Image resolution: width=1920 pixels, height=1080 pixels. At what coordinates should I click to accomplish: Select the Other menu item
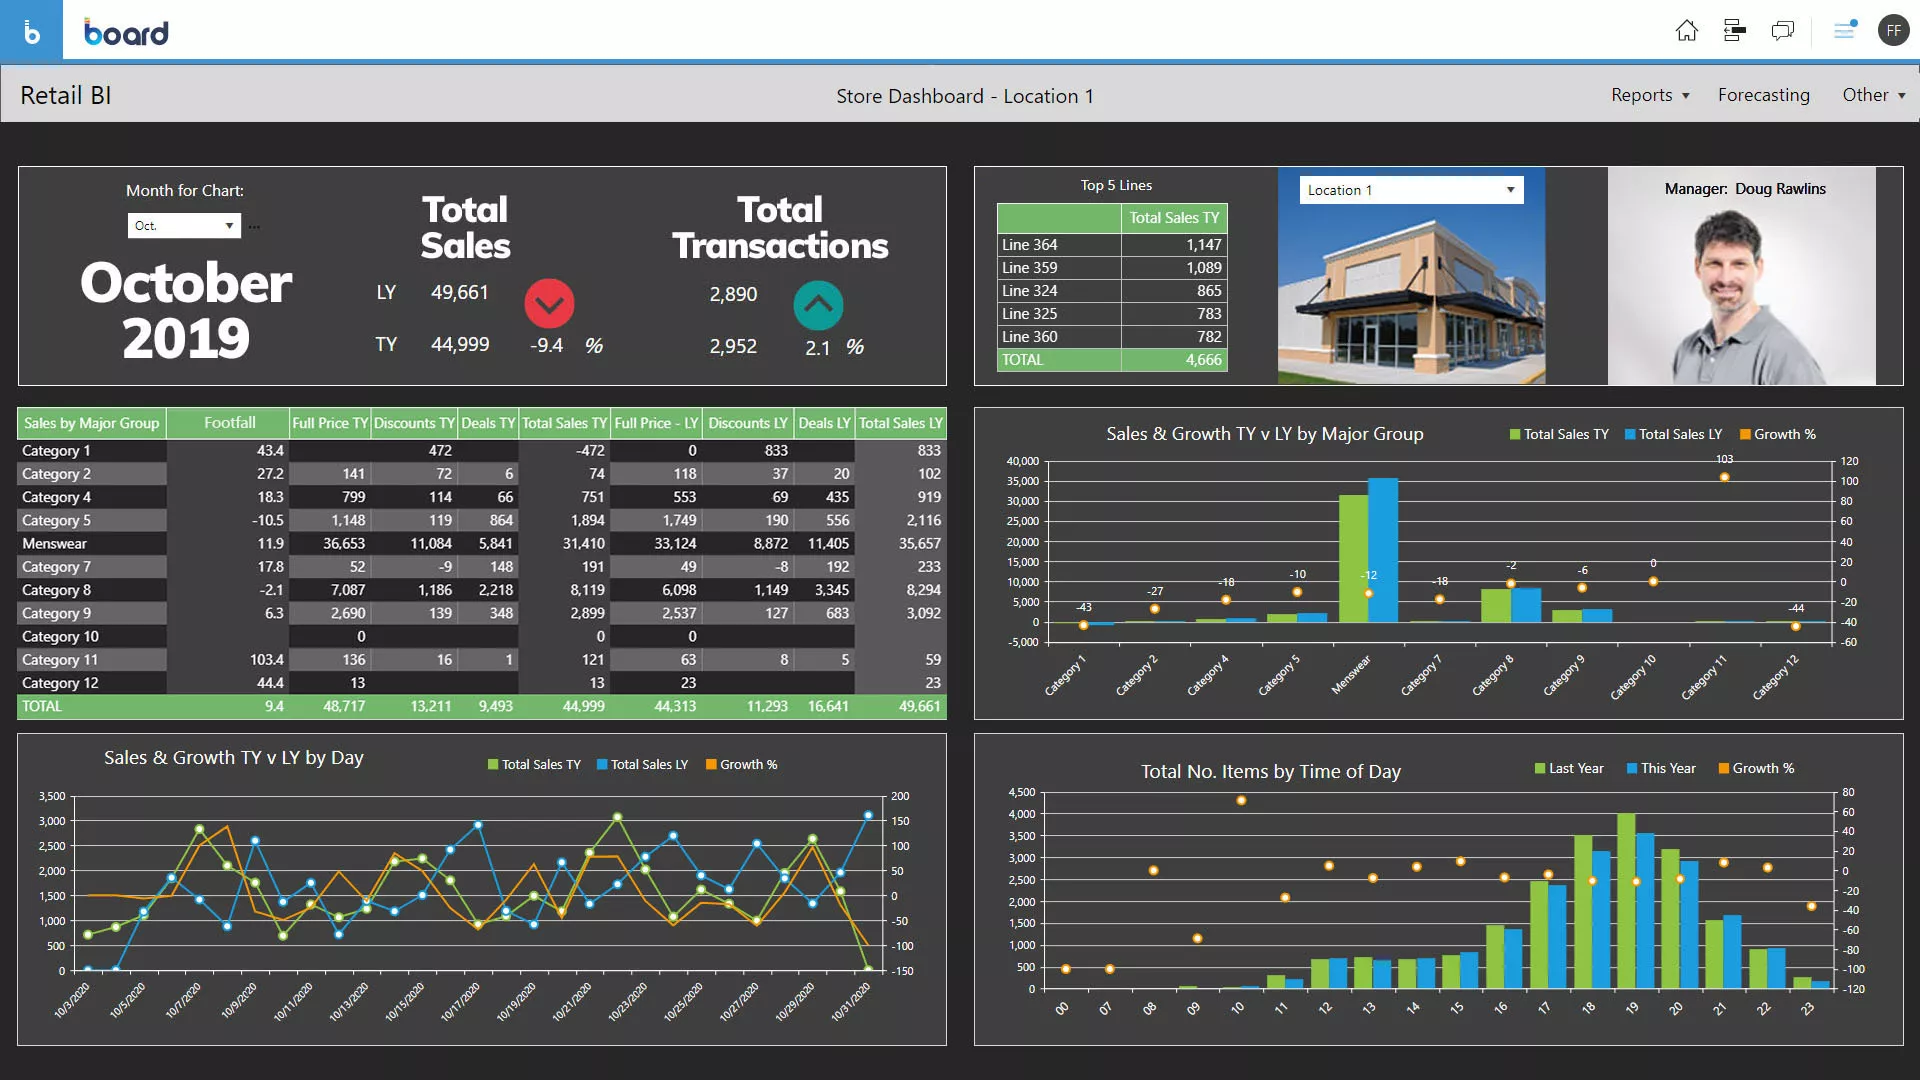pyautogui.click(x=1874, y=95)
